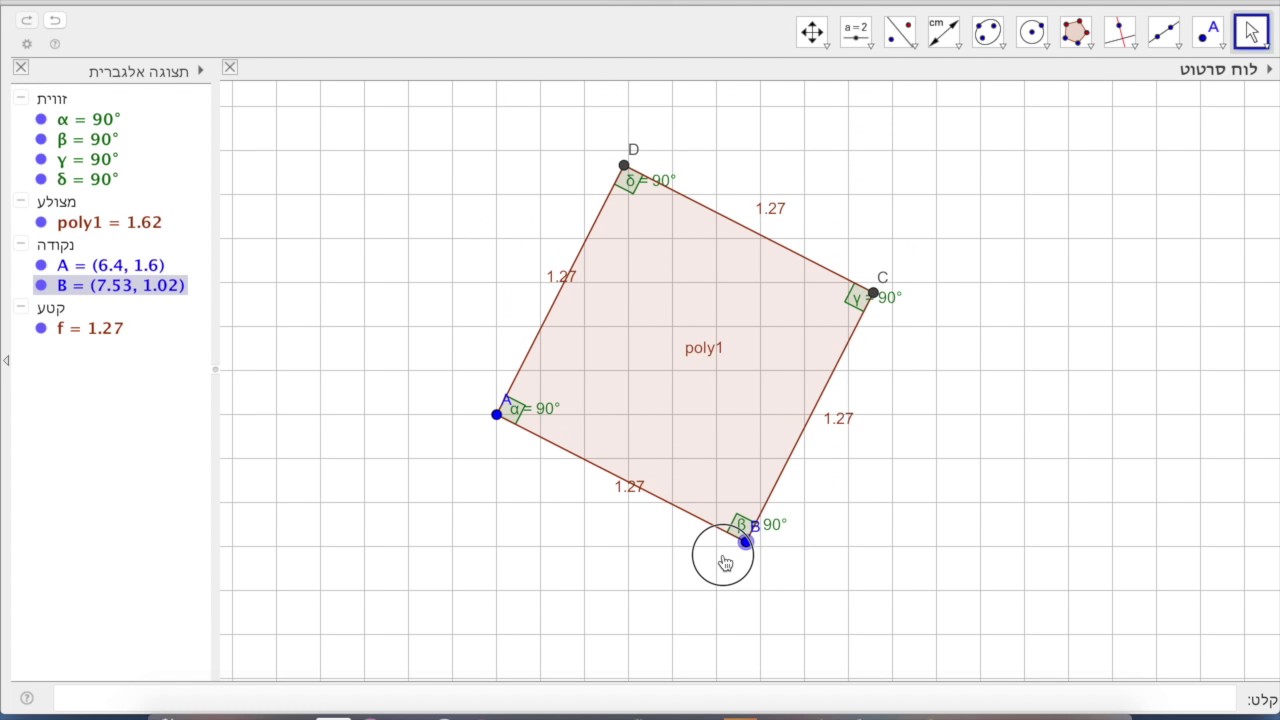Click the δ = 90° angle label in drawing

pos(651,181)
